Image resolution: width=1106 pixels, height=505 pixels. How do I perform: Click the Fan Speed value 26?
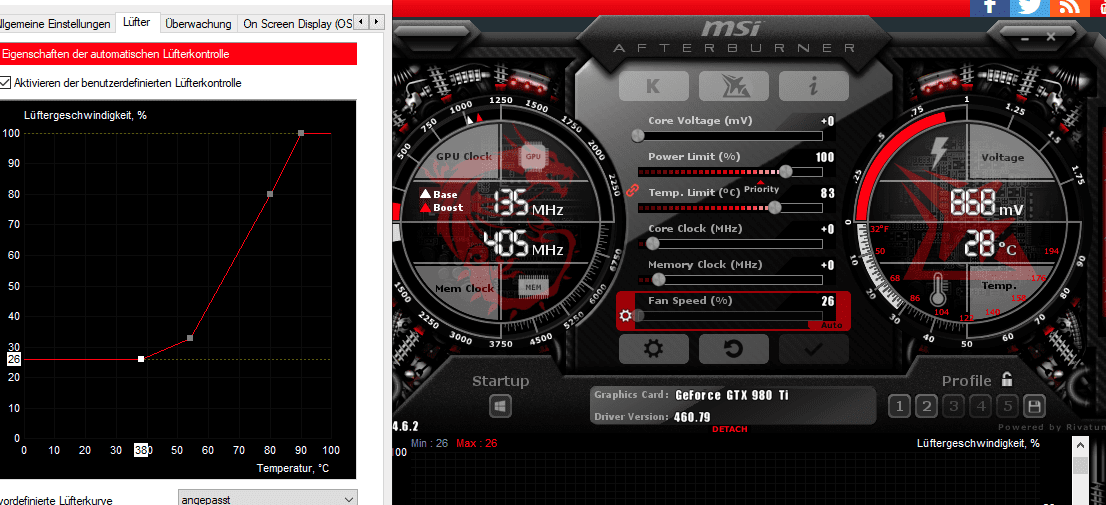coord(828,300)
